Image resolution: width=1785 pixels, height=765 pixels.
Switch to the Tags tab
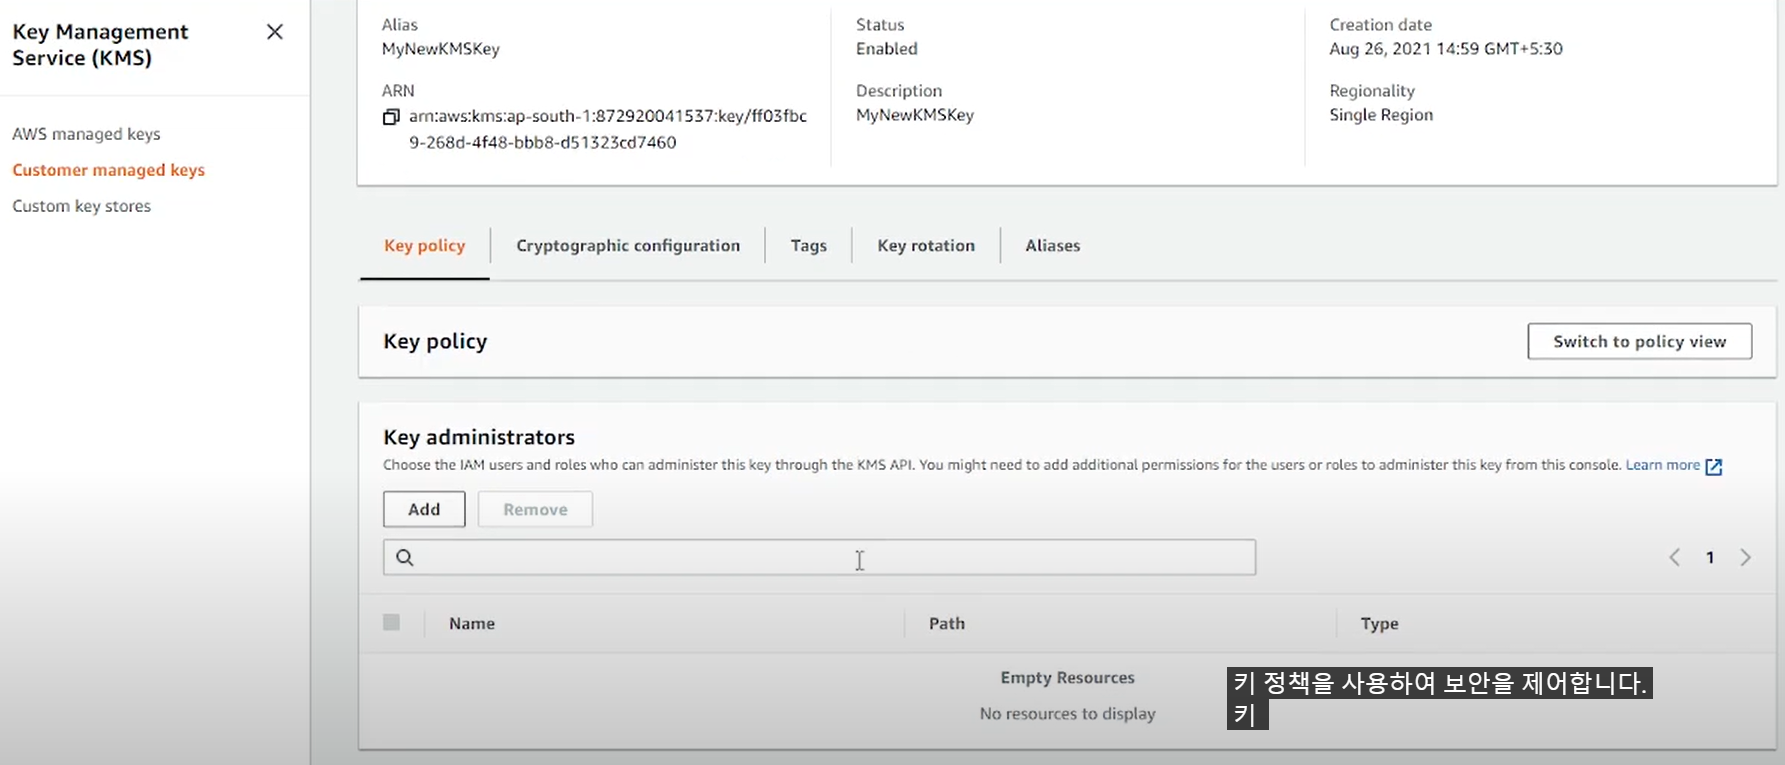809,245
